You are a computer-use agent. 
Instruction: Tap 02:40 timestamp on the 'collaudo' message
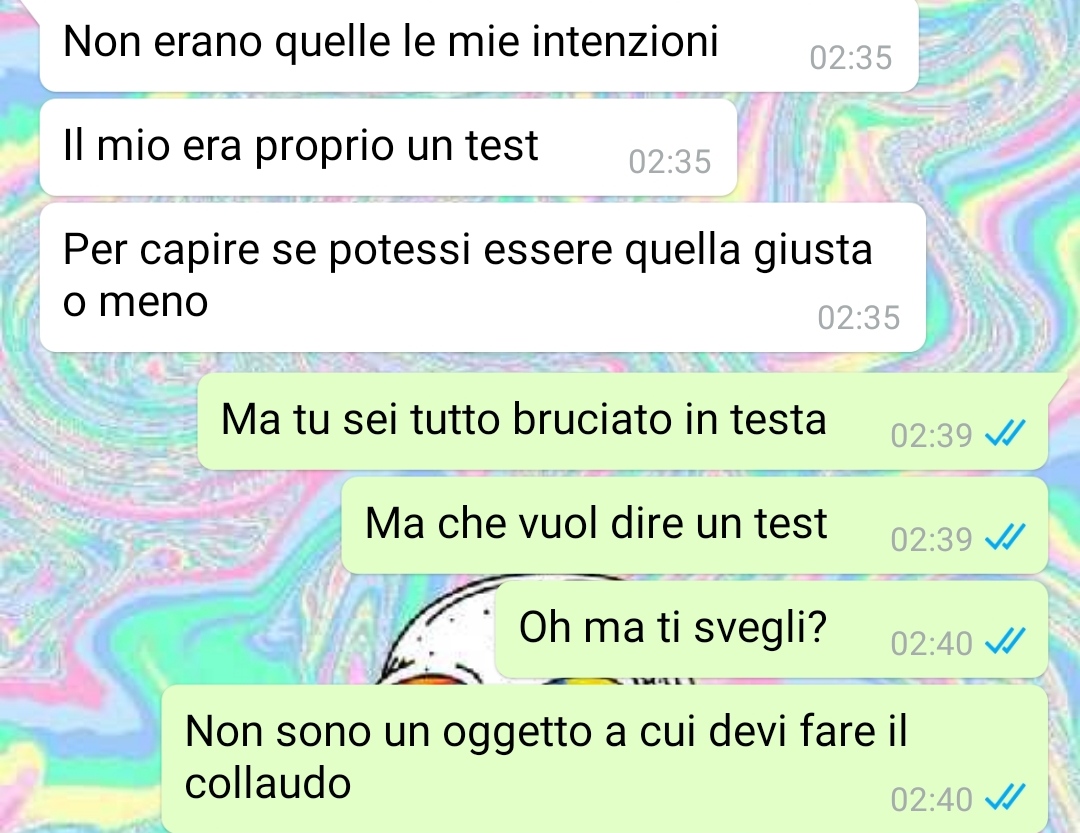[931, 800]
